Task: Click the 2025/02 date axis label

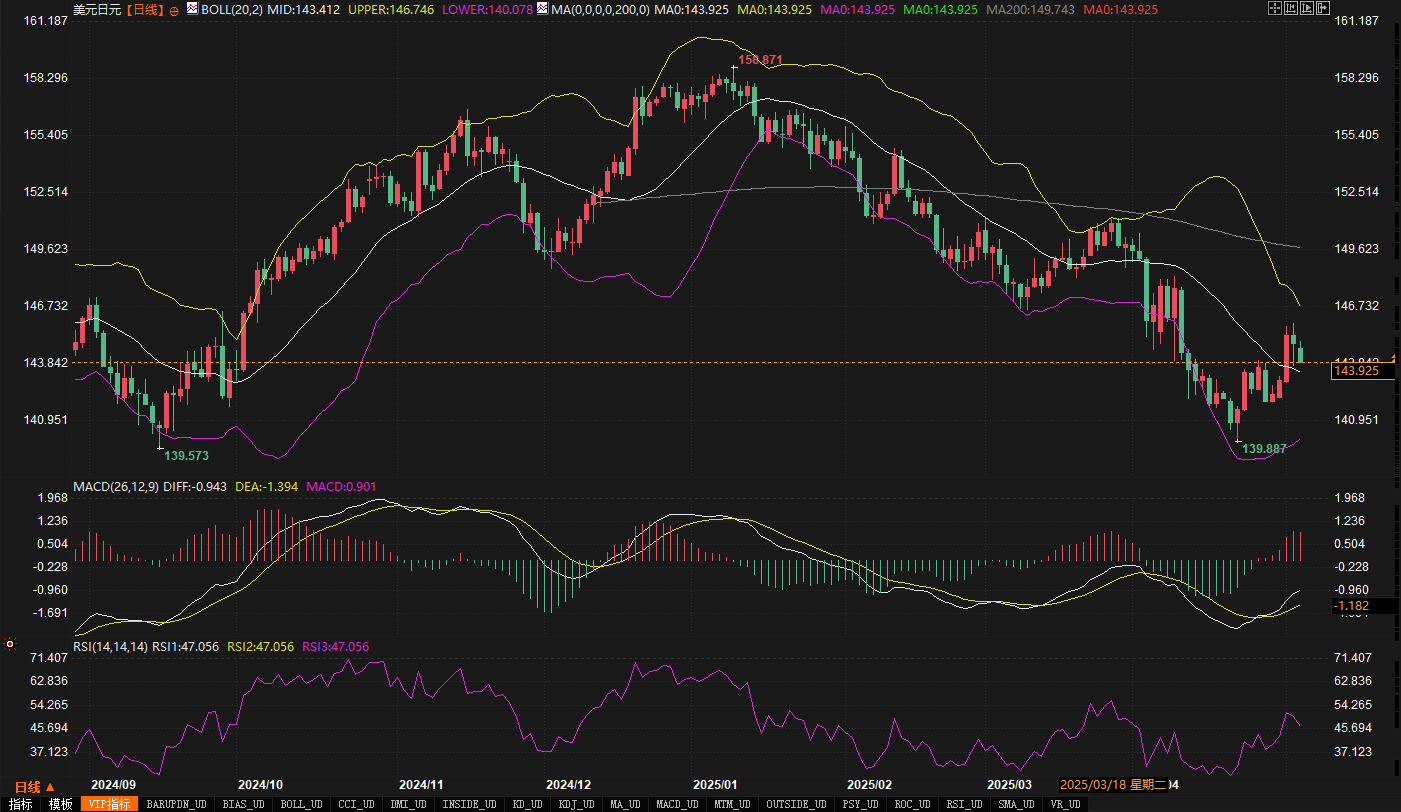Action: coord(869,785)
